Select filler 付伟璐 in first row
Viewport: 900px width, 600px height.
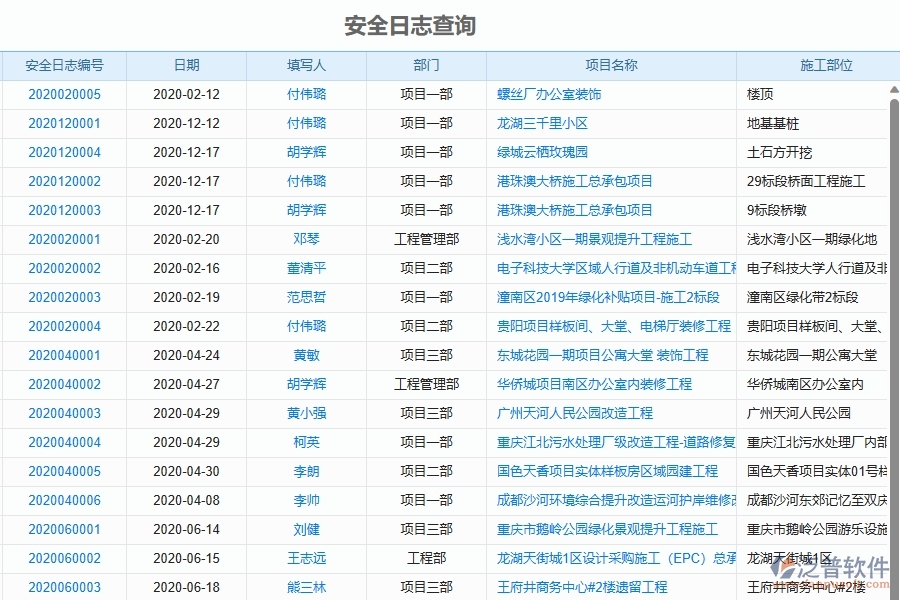pyautogui.click(x=306, y=94)
